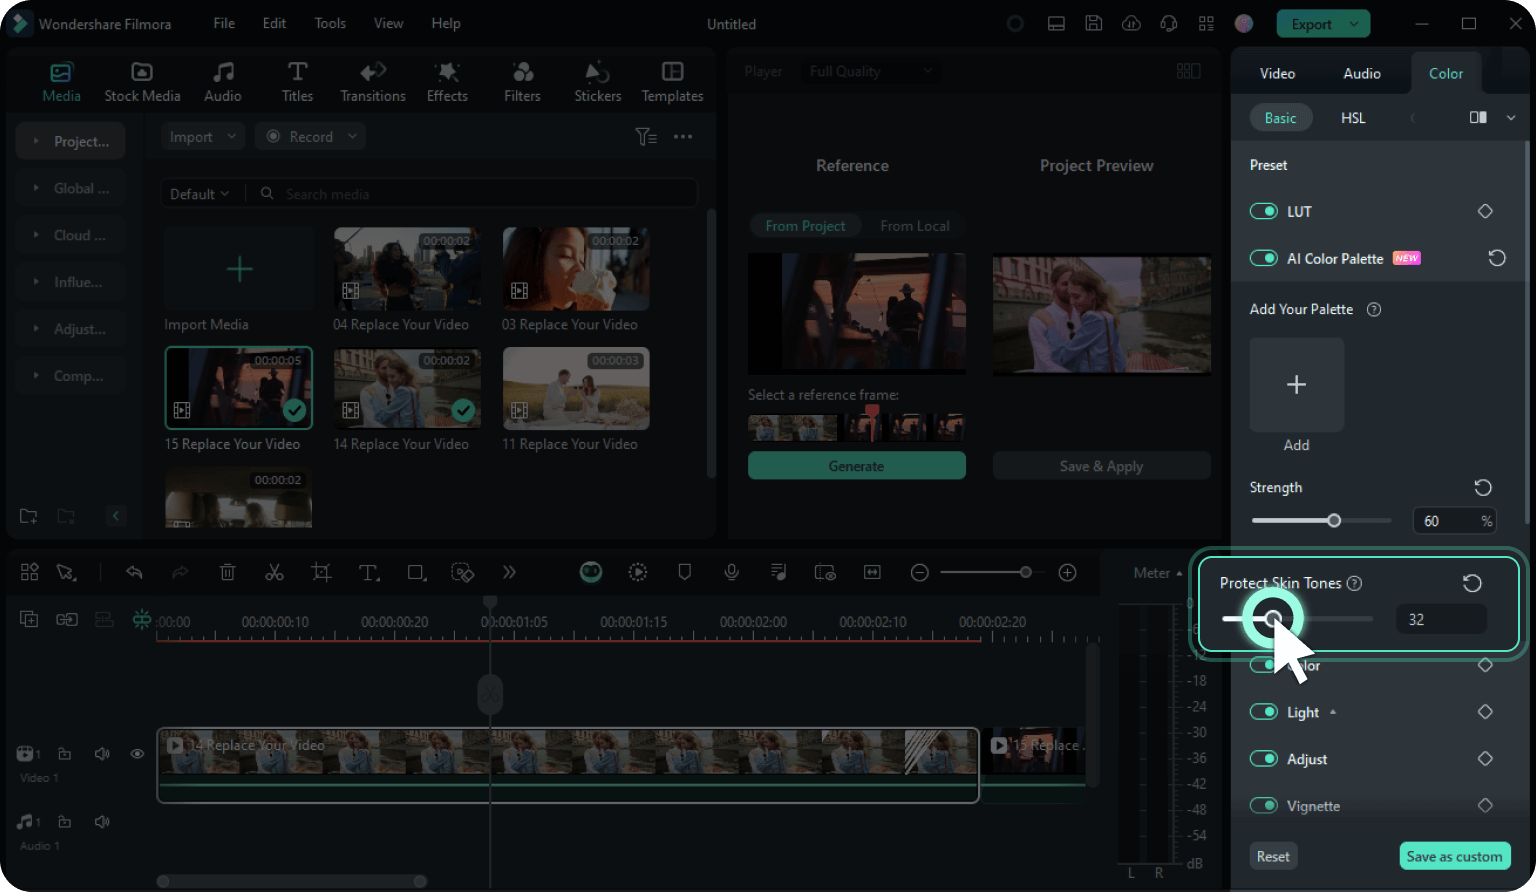
Task: Switch to the Video properties tab
Action: pyautogui.click(x=1277, y=73)
